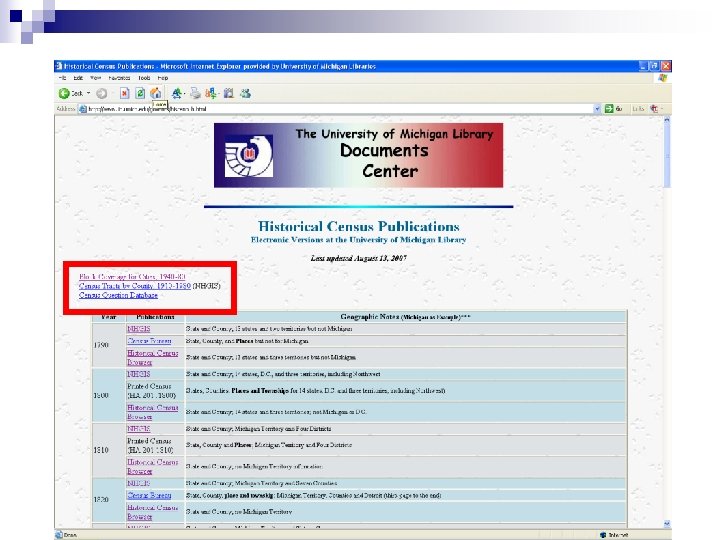The image size is (720, 540).
Task: Click the vertical scrollbar thumb
Action: pyautogui.click(x=667, y=156)
